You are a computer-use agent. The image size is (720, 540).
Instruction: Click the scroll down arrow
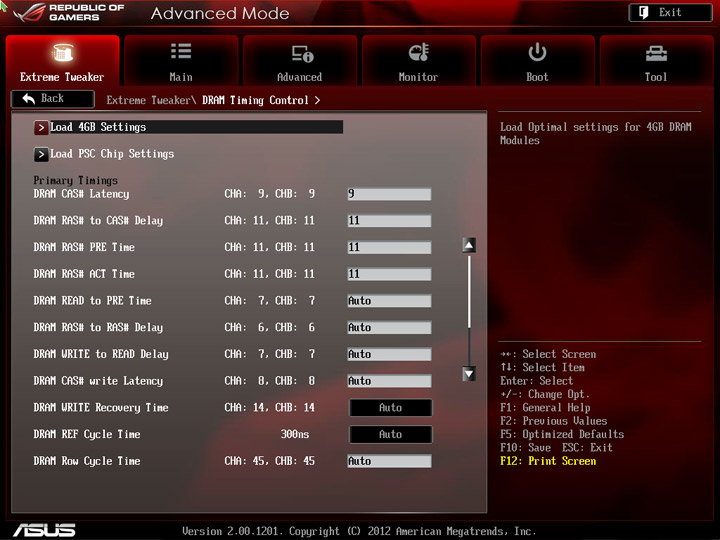point(469,374)
